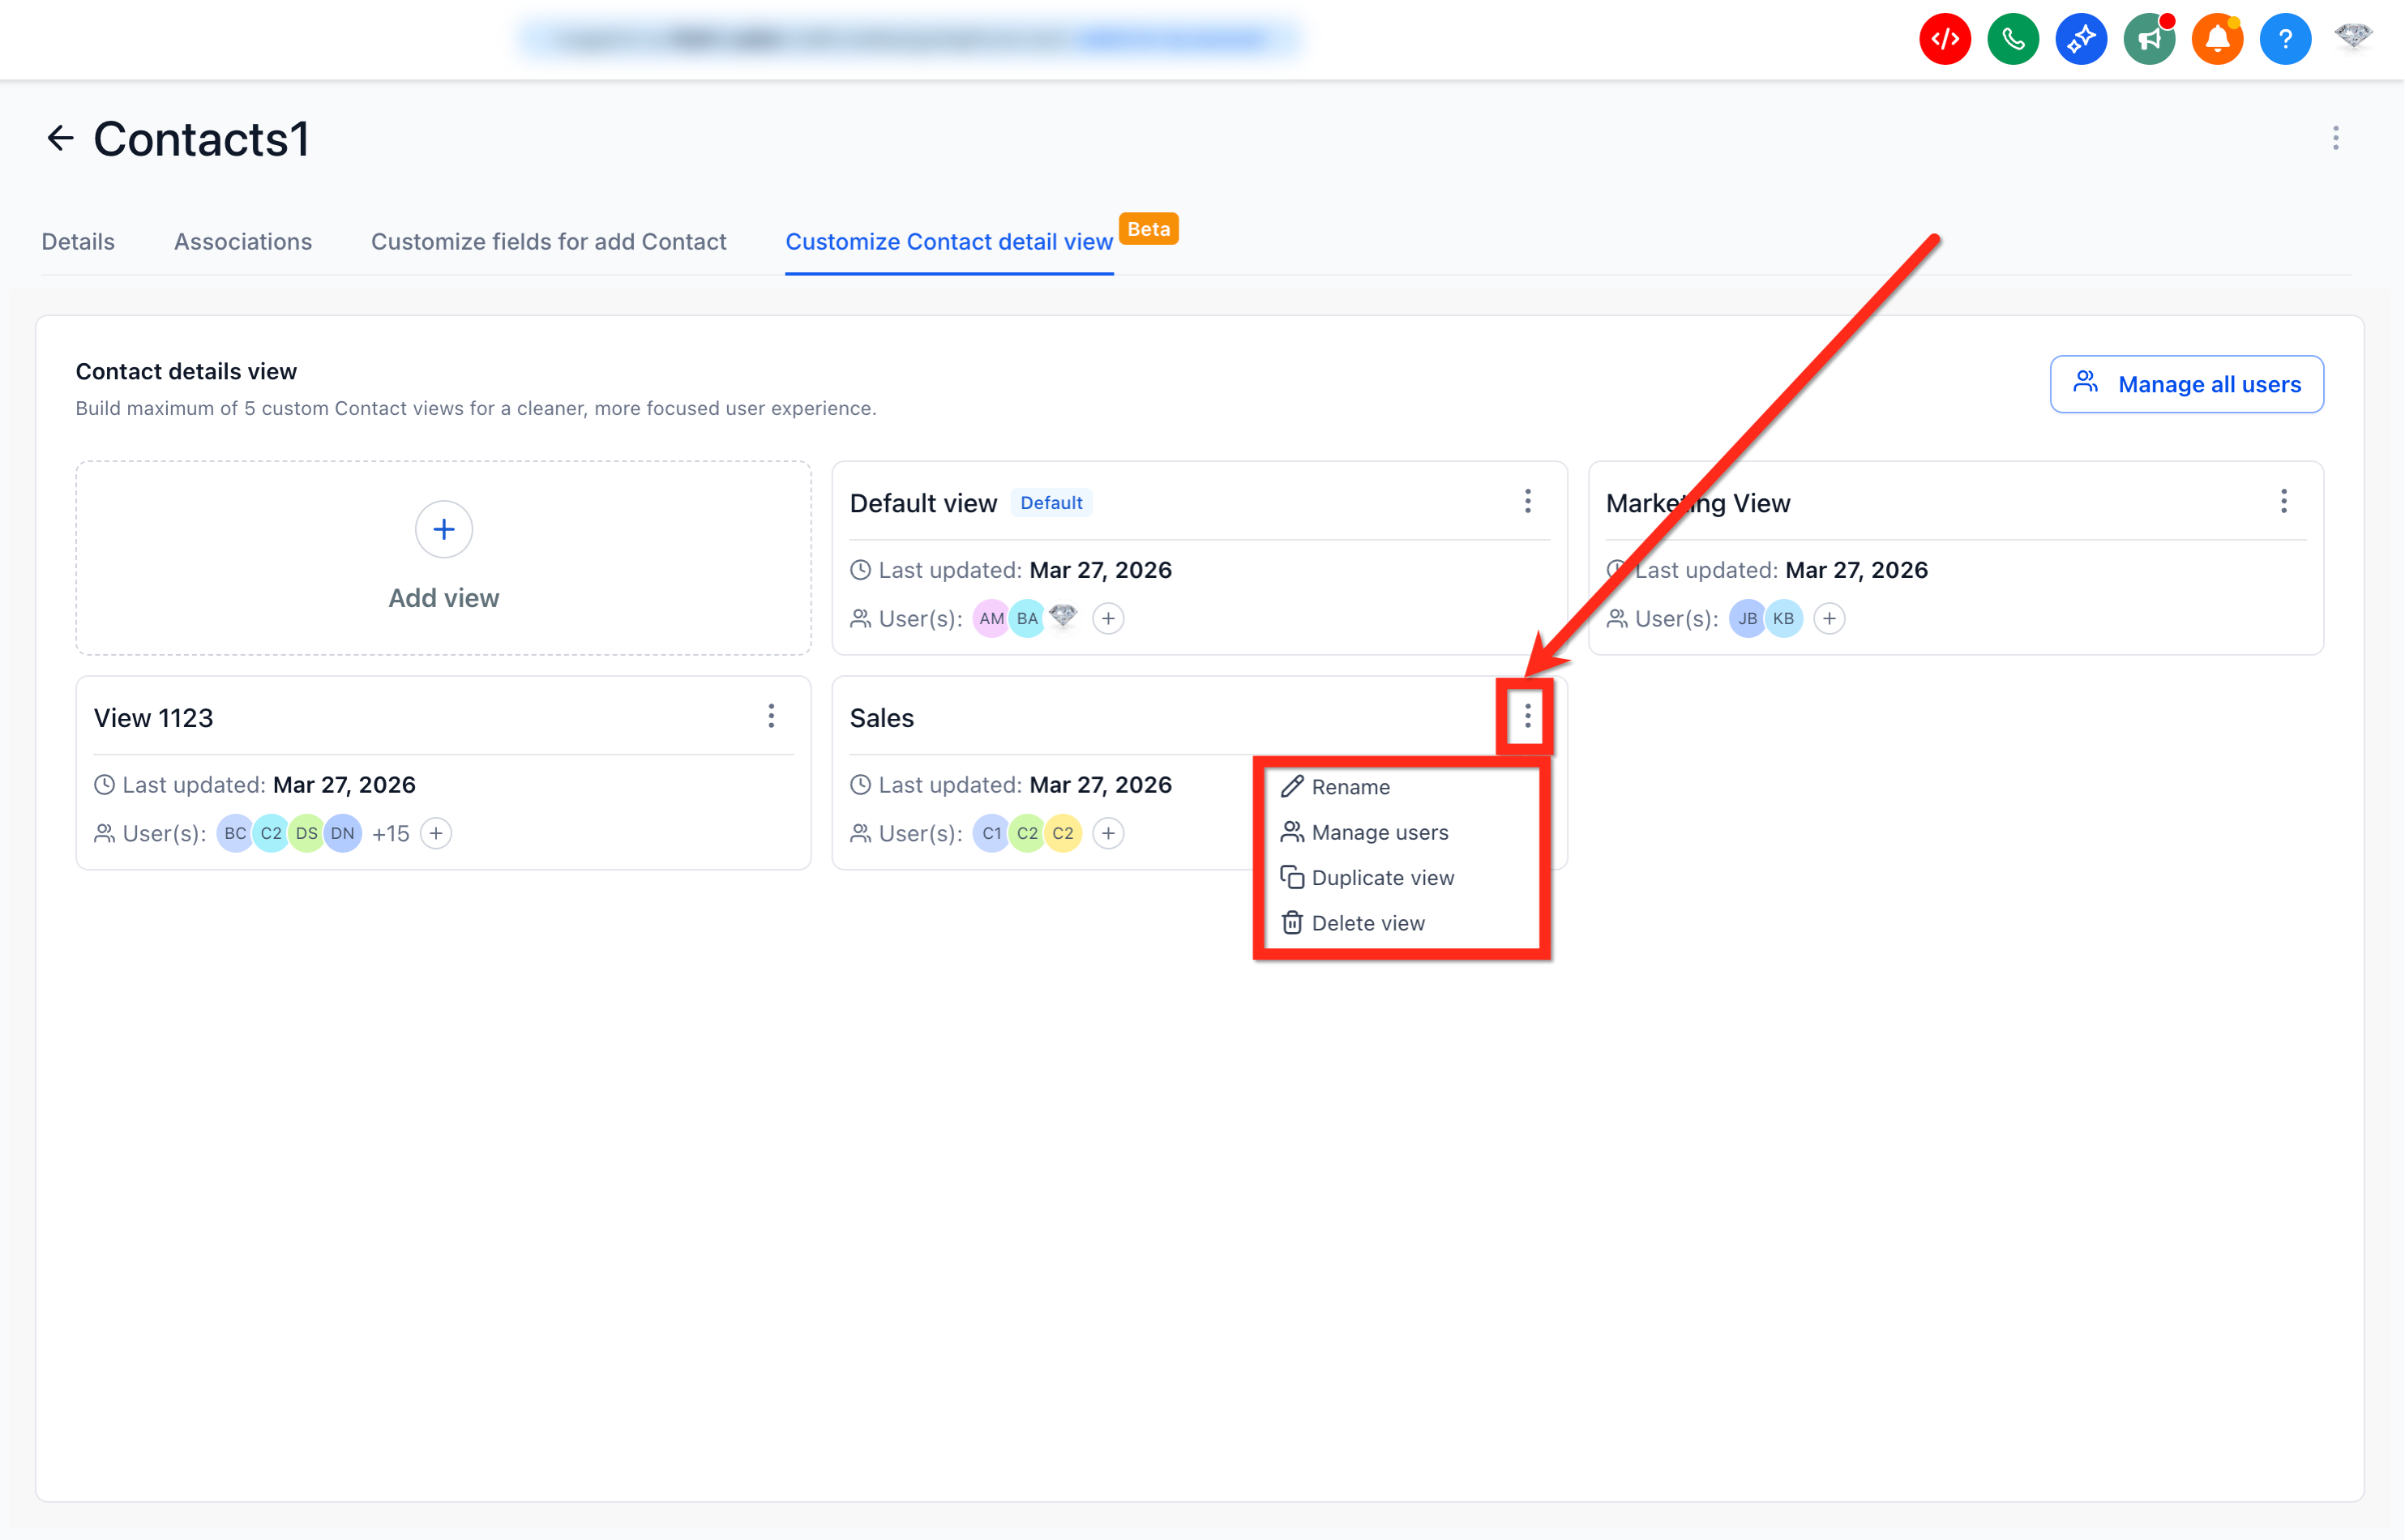
Task: Toggle the Sales view three-dot menu
Action: click(1527, 716)
